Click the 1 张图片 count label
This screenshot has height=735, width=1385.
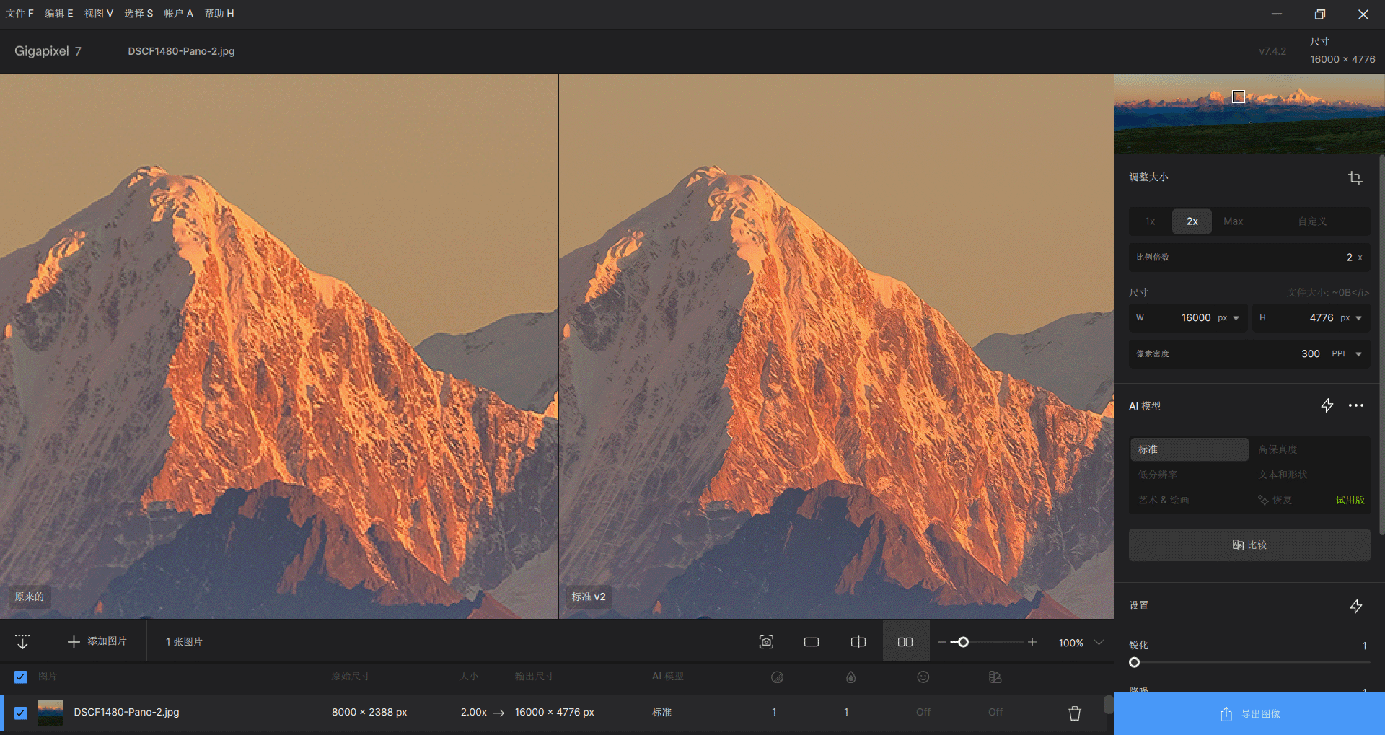(x=184, y=642)
